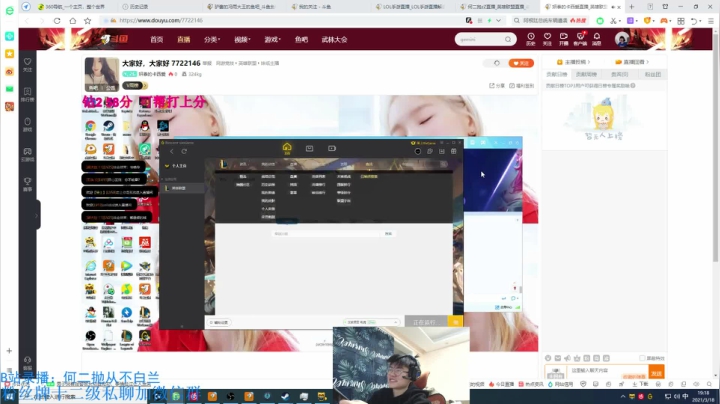Expand the 游戏 dropdown in Douyu header
Viewport: 720px width, 404px height.
272,39
